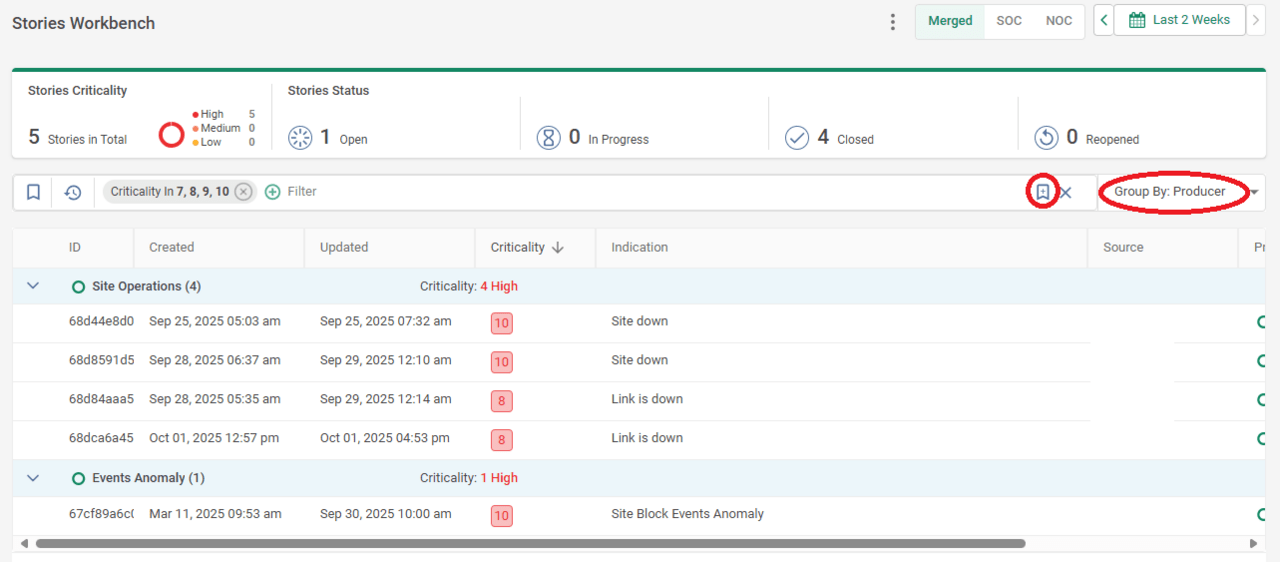Open the Last 2 Weeks date picker
This screenshot has height=562, width=1280.
click(1179, 20)
